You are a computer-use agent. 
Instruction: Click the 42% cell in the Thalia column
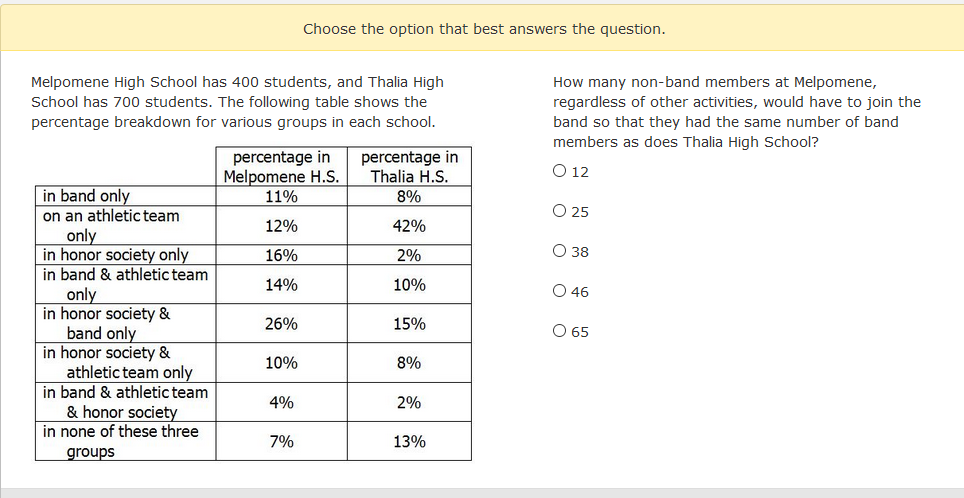409,226
